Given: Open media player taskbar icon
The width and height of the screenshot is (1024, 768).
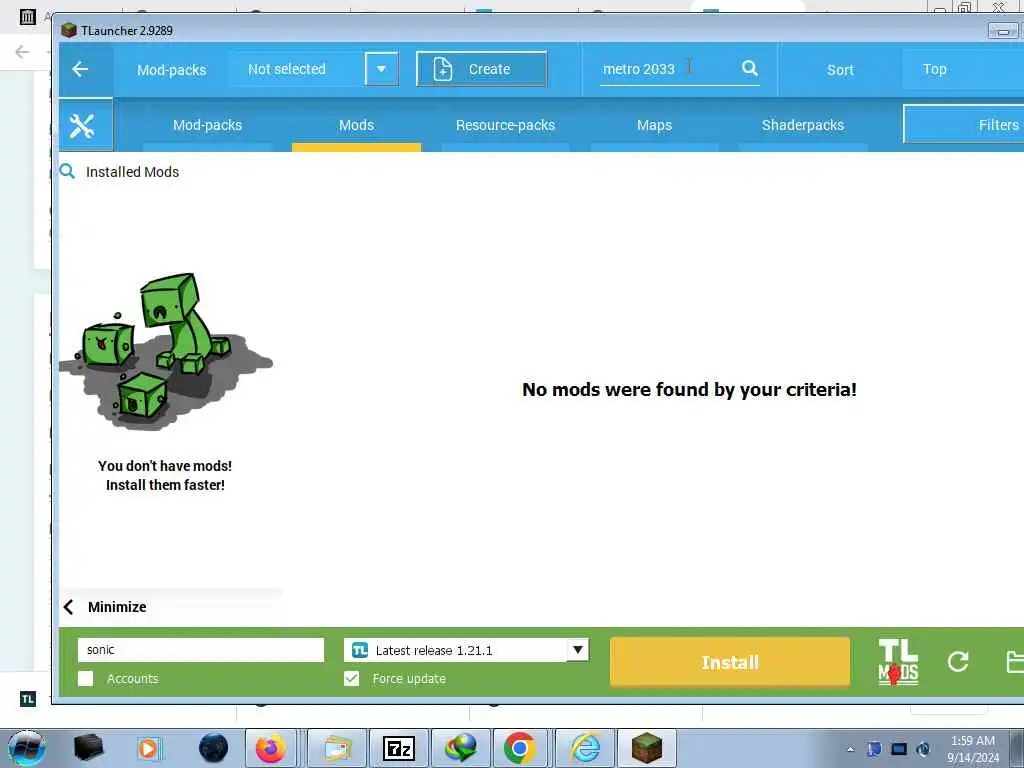Looking at the screenshot, I should pos(148,748).
